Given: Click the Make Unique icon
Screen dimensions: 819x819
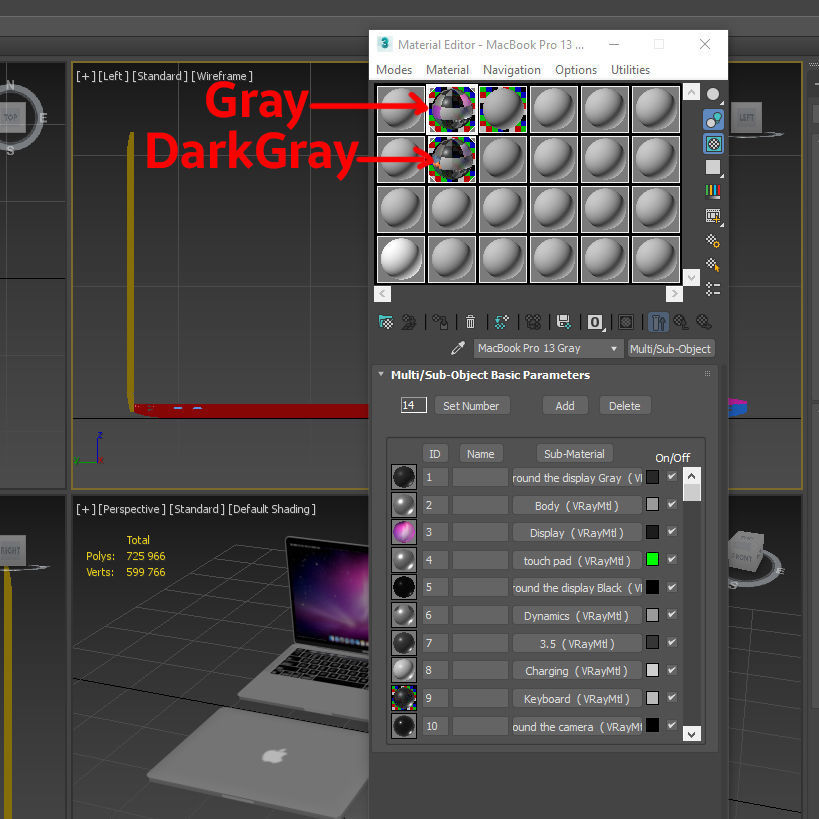Looking at the screenshot, I should pos(533,322).
